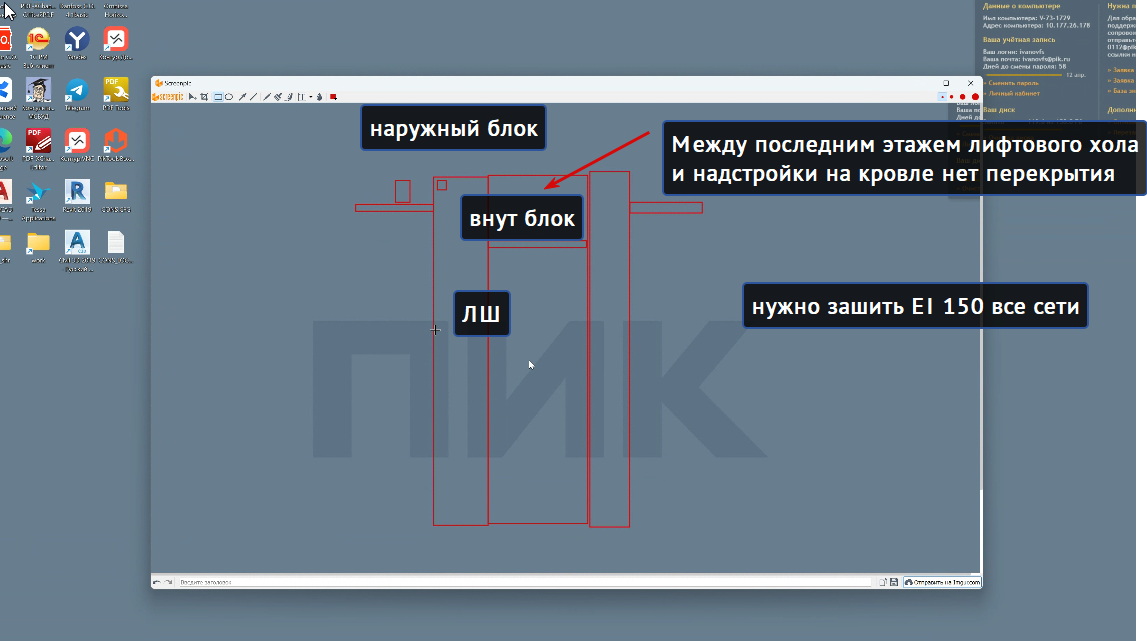Select the marker brush tool
Viewport: 1147px width, 641px height.
coord(278,97)
